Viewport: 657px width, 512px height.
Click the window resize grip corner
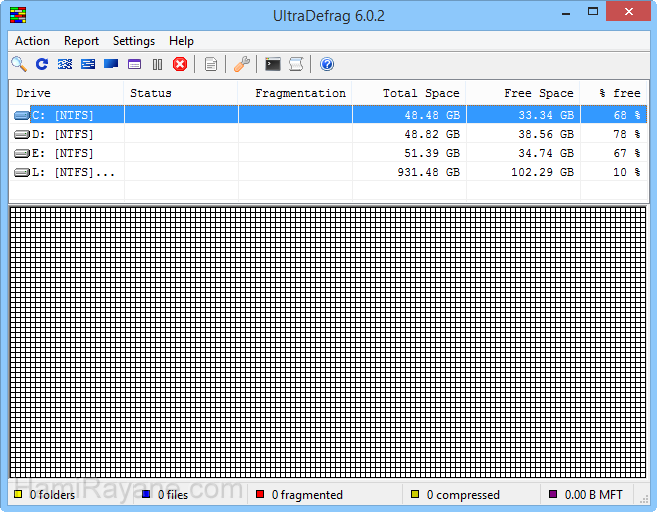[644, 499]
